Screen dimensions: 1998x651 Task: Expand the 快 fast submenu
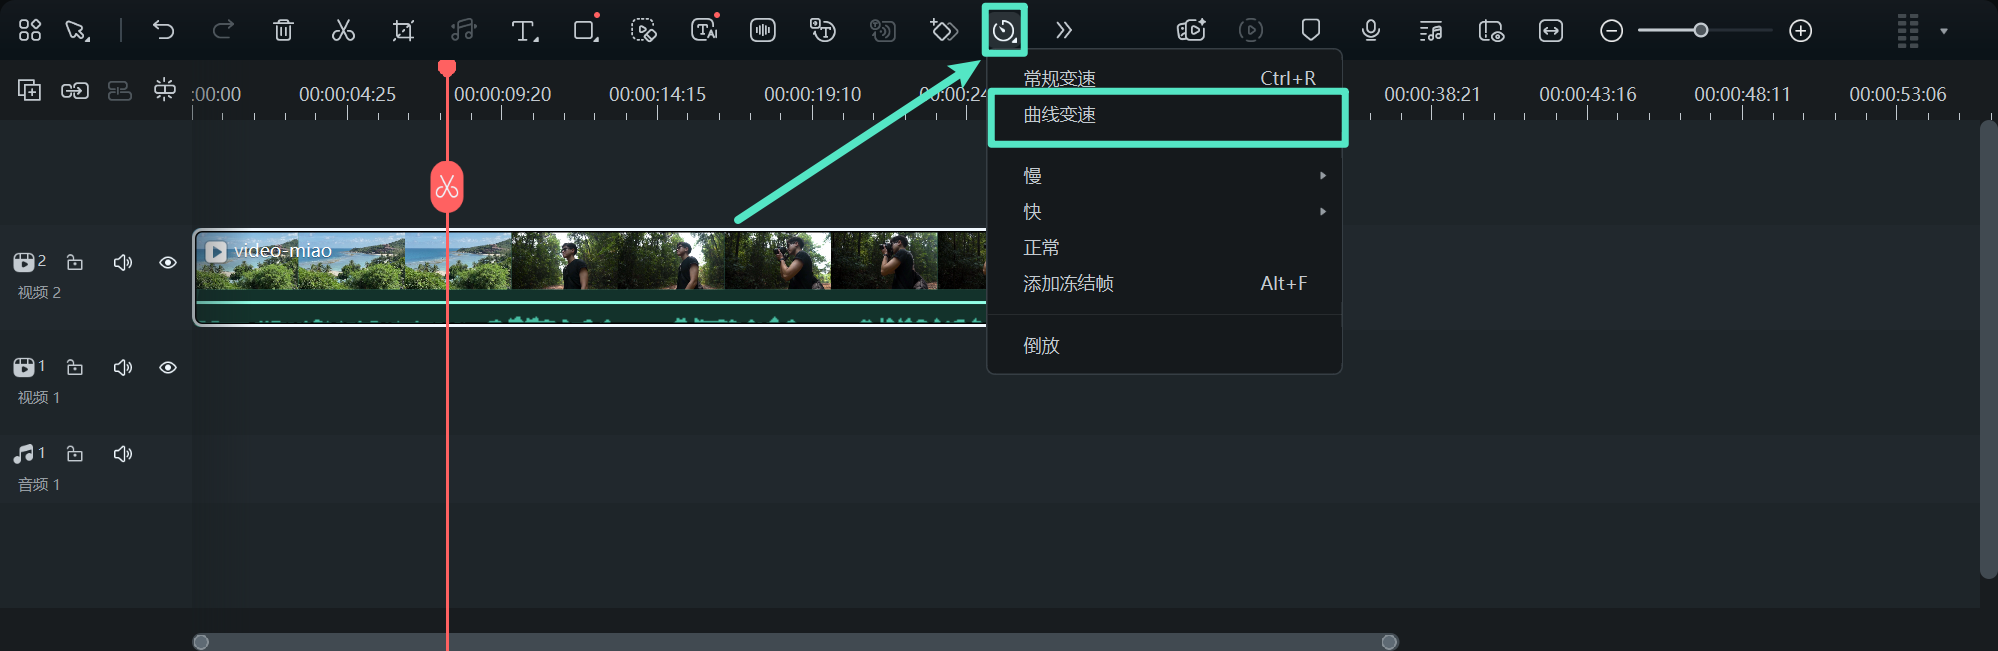point(1164,212)
